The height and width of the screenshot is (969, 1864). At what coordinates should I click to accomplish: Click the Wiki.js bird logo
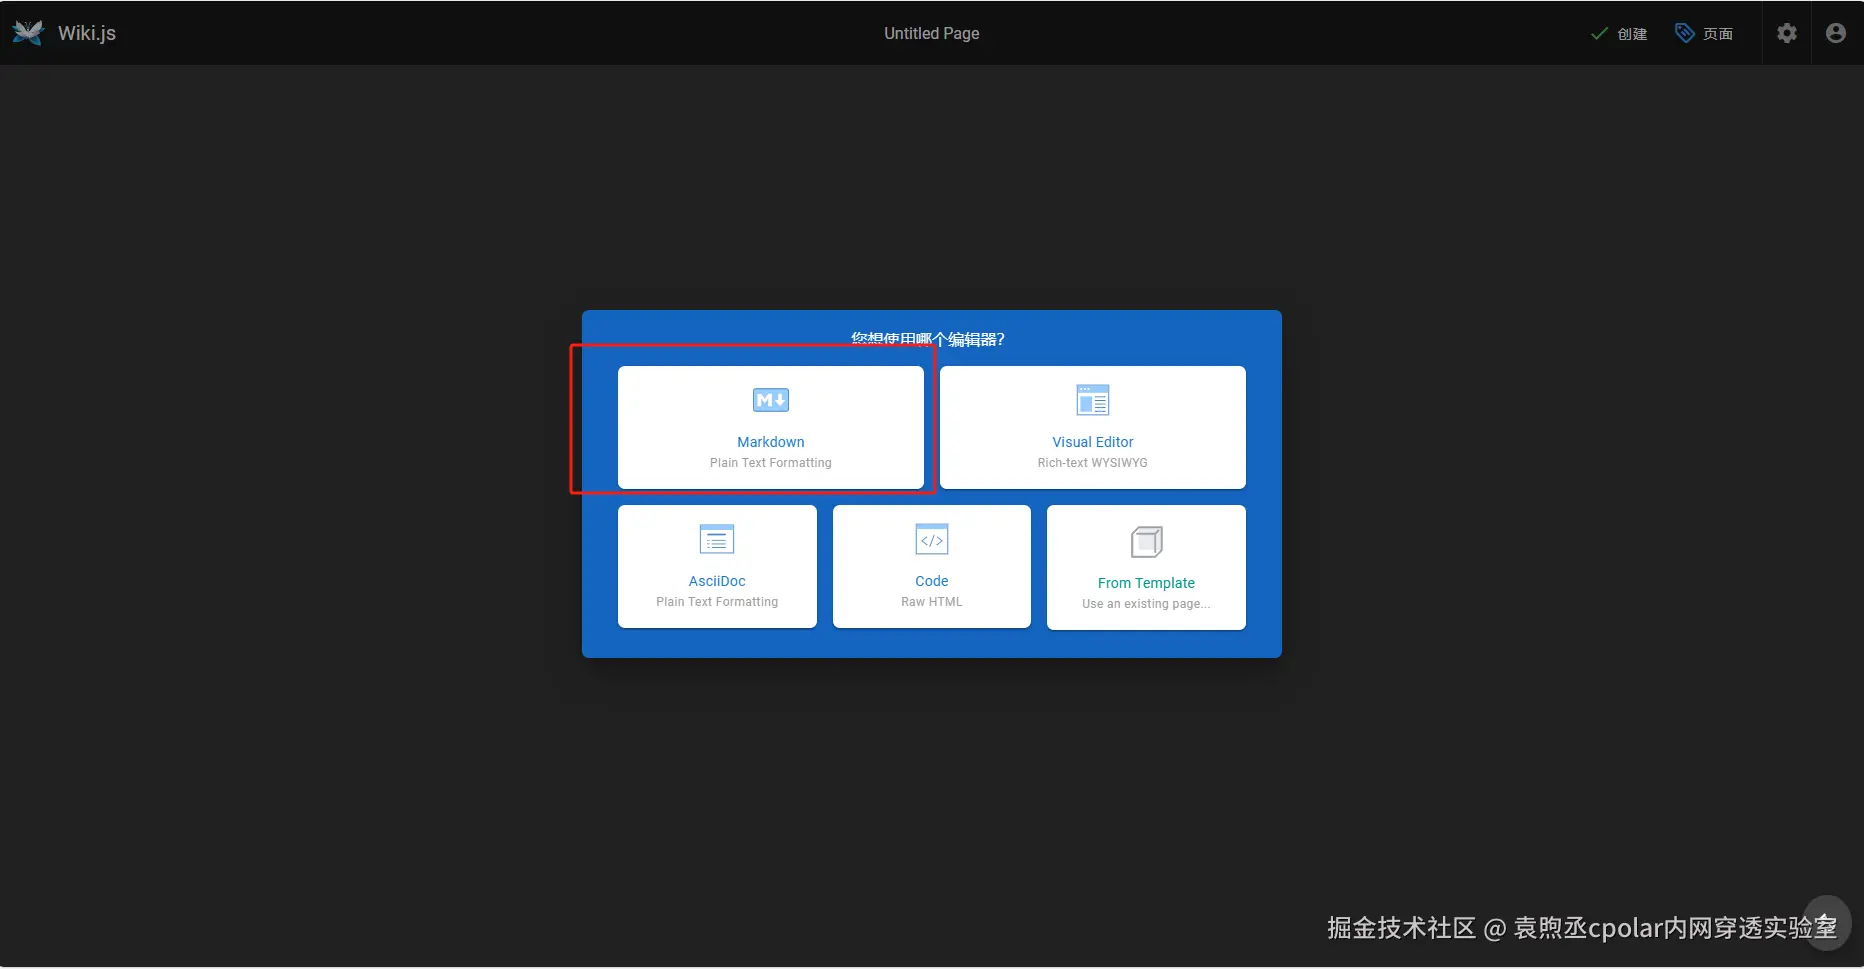(x=28, y=33)
